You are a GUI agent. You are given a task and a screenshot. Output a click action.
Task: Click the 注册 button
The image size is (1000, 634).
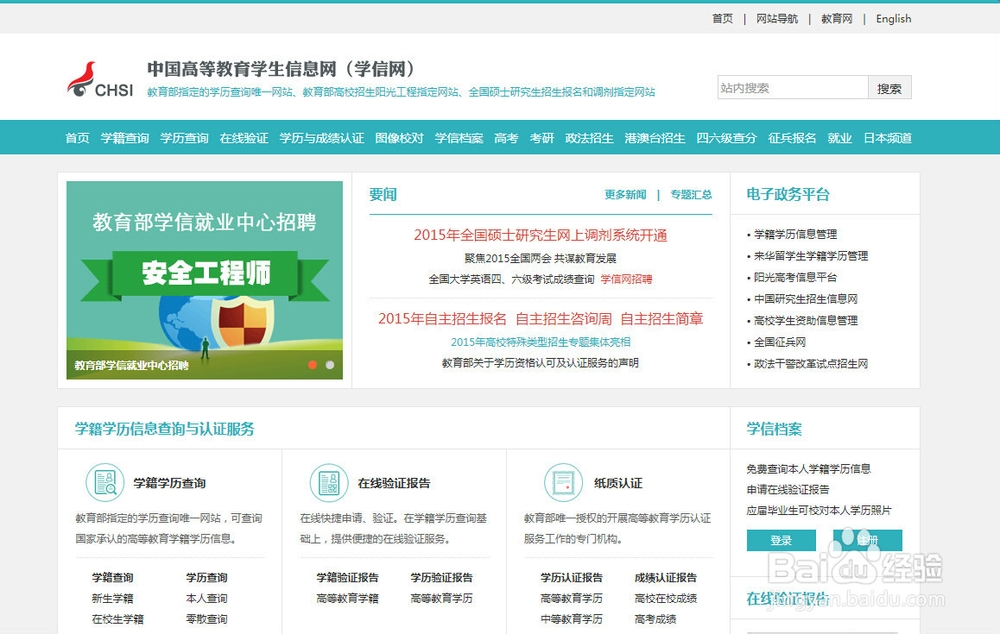(867, 540)
